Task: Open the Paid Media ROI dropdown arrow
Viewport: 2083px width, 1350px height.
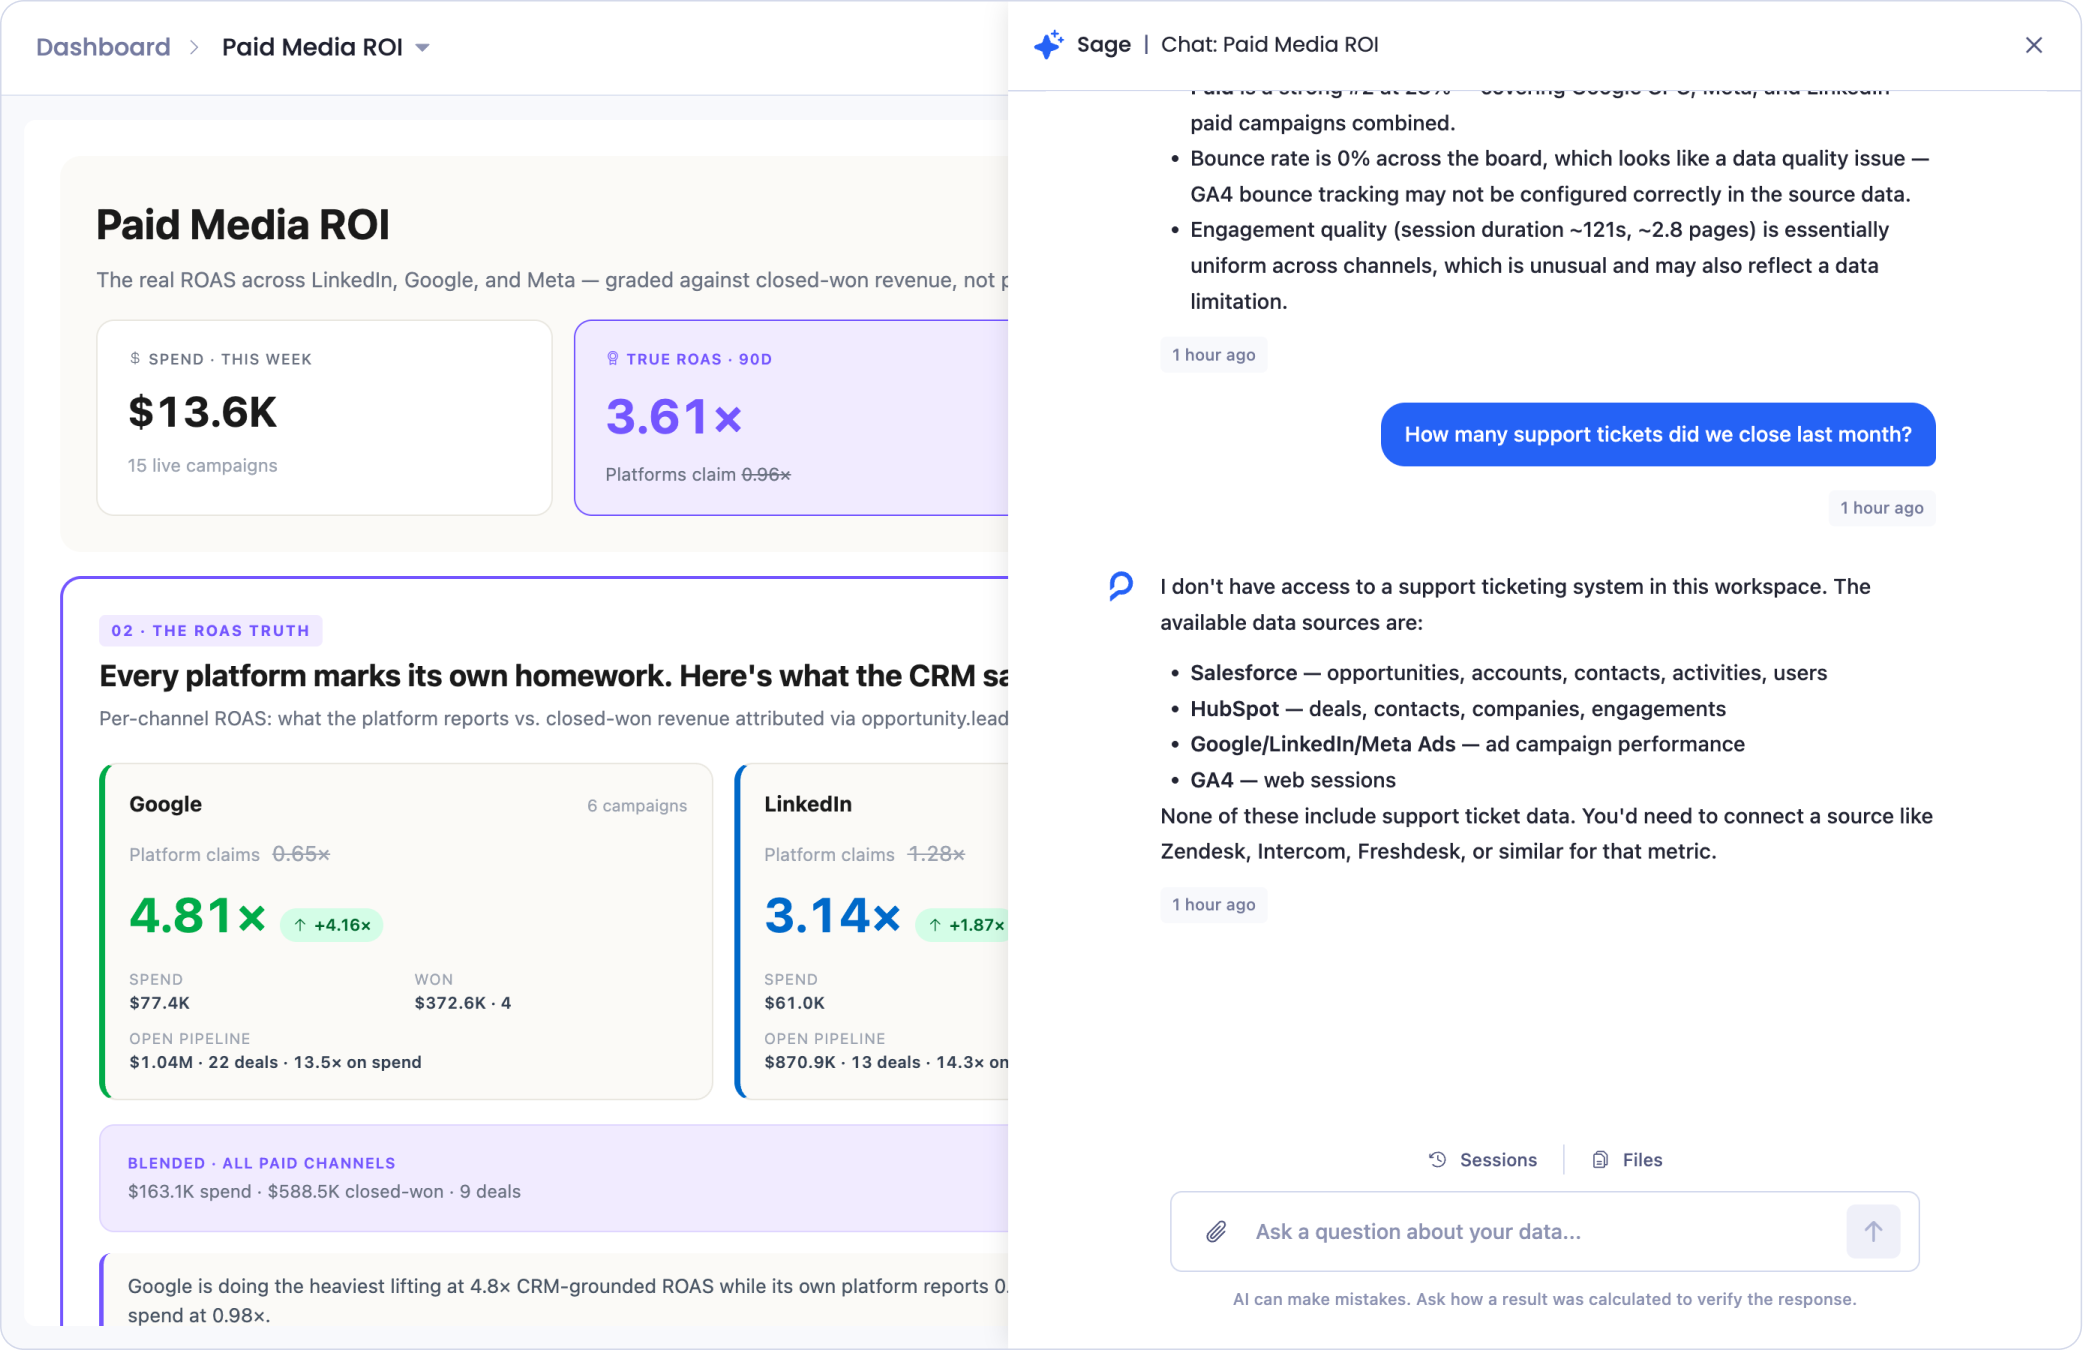Action: click(423, 48)
